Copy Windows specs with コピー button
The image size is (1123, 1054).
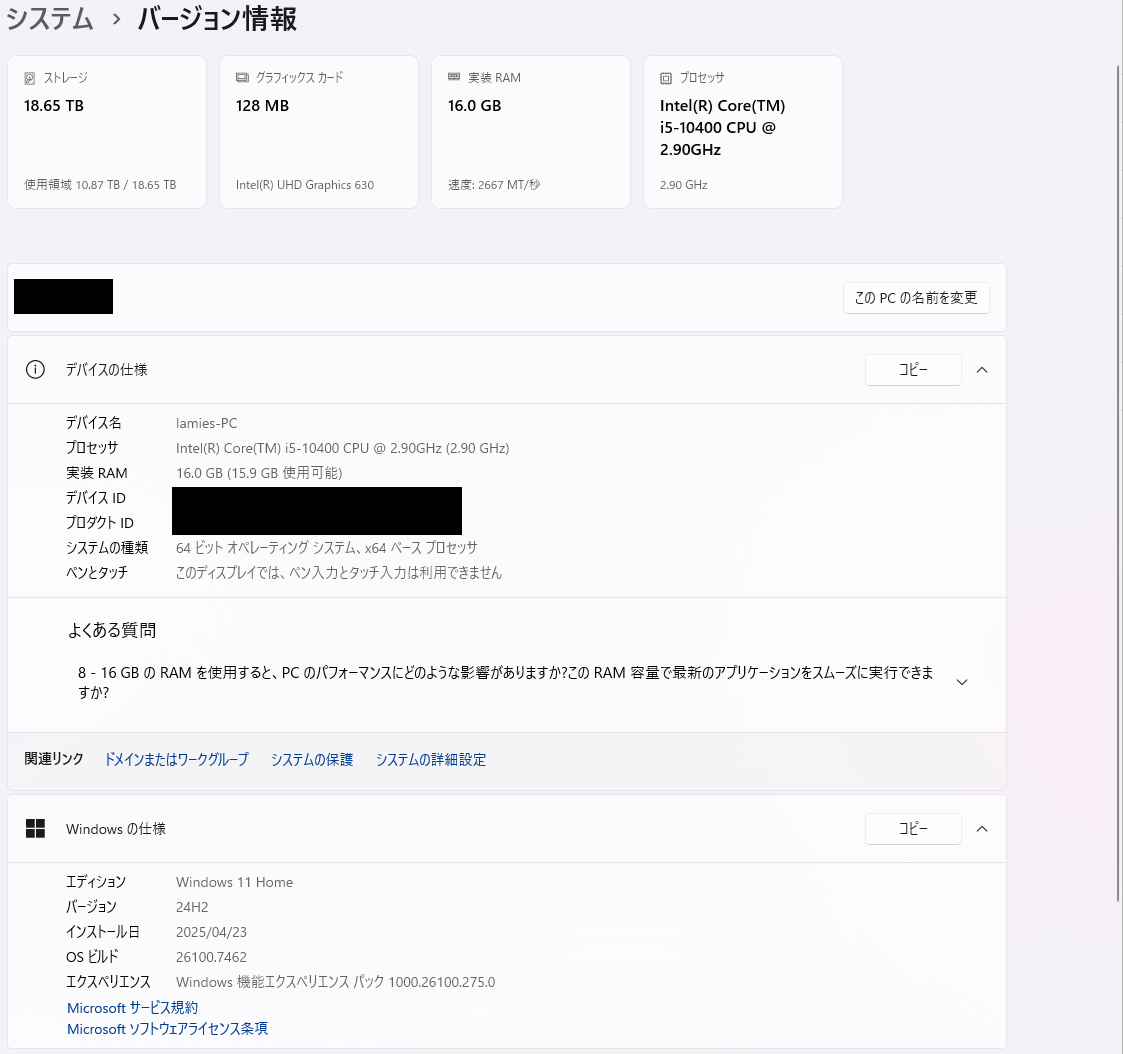(x=912, y=829)
